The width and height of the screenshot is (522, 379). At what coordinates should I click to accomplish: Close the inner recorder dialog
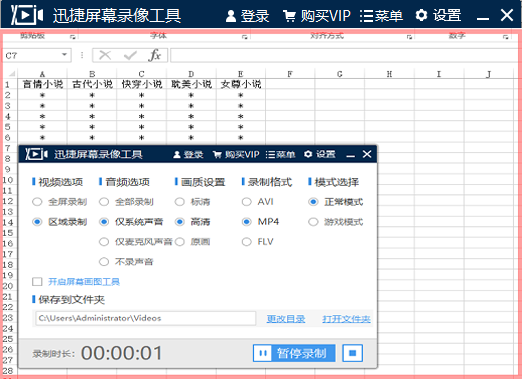[367, 154]
